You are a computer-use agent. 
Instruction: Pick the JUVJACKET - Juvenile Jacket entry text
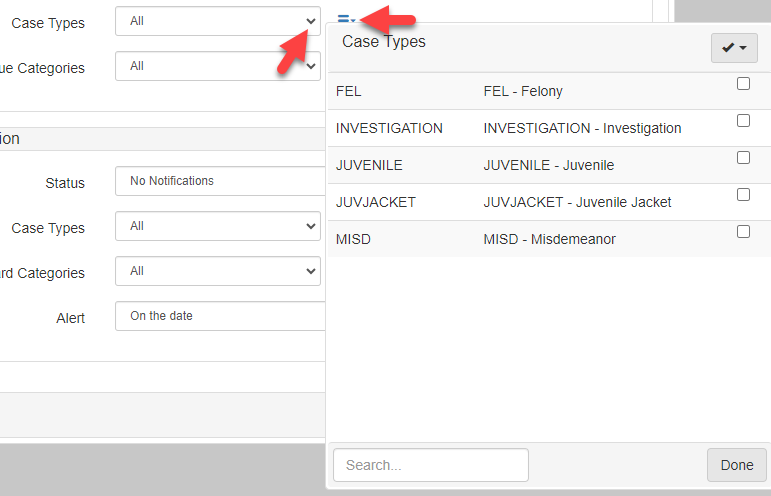pyautogui.click(x=577, y=202)
